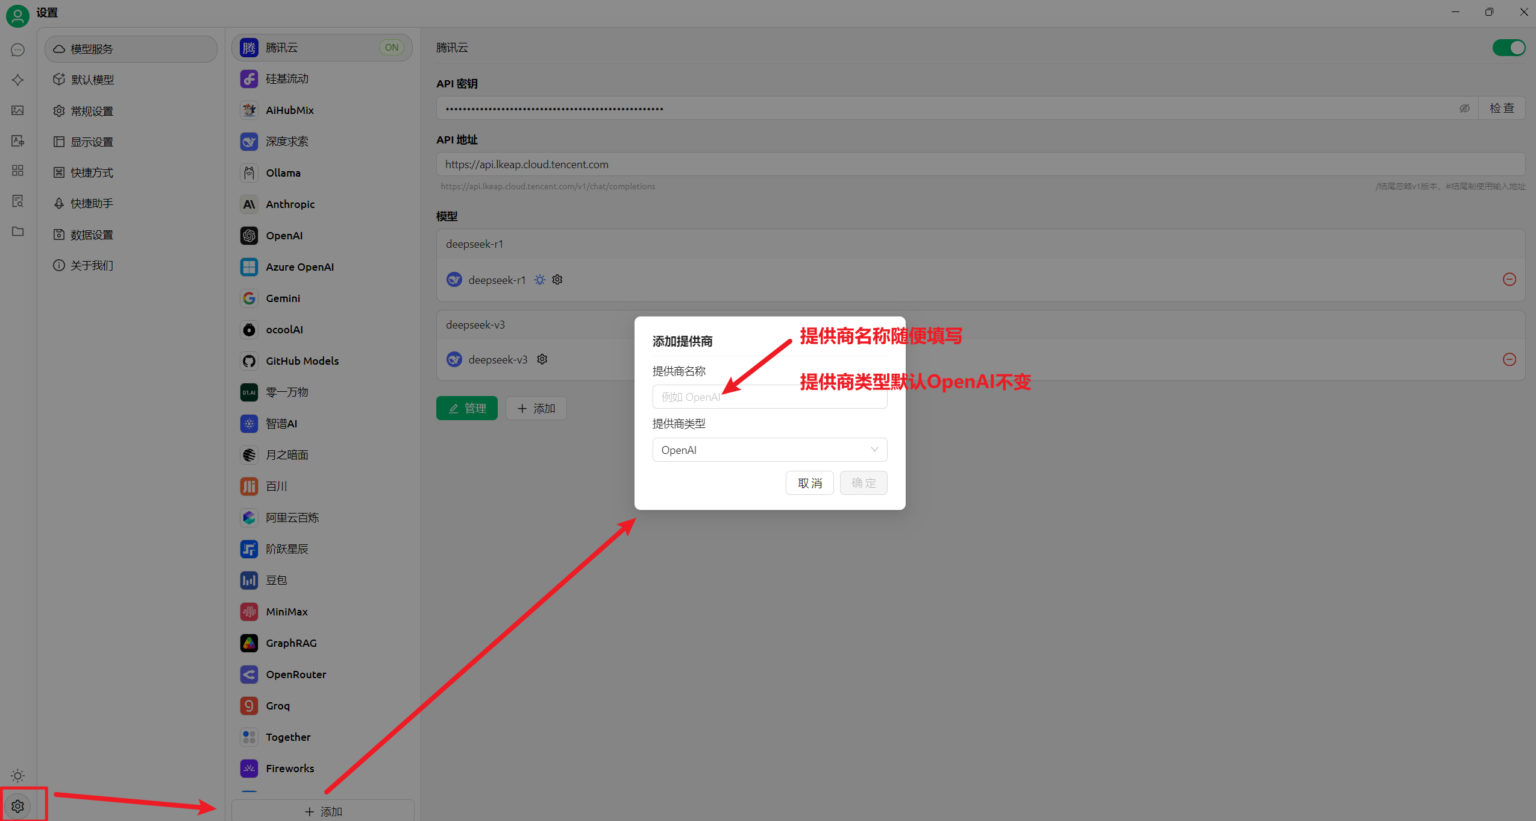Select the Anthropic provider
This screenshot has width=1536, height=821.
tap(322, 204)
